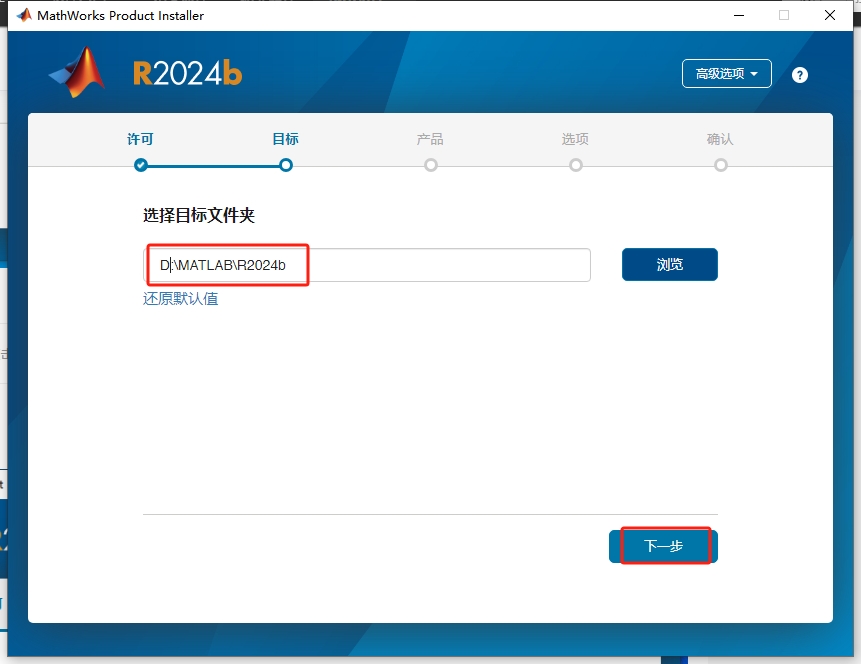The width and height of the screenshot is (861, 664).
Task: Click the 下一步 button to proceed
Action: pos(665,545)
